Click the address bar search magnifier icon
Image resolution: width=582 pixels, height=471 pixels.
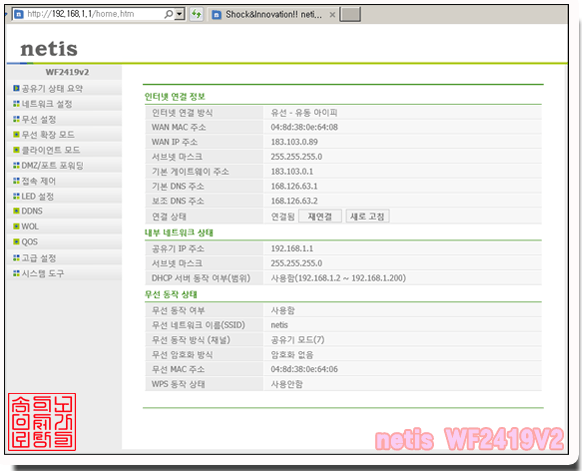169,14
